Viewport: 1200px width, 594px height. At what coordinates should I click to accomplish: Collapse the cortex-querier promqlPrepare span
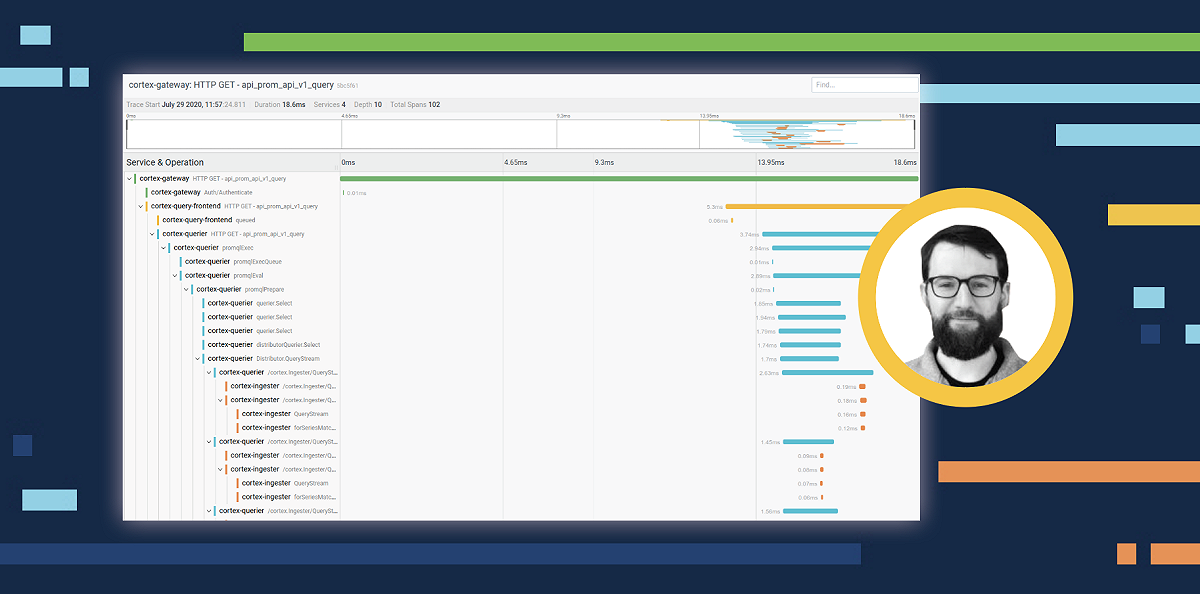coord(186,289)
